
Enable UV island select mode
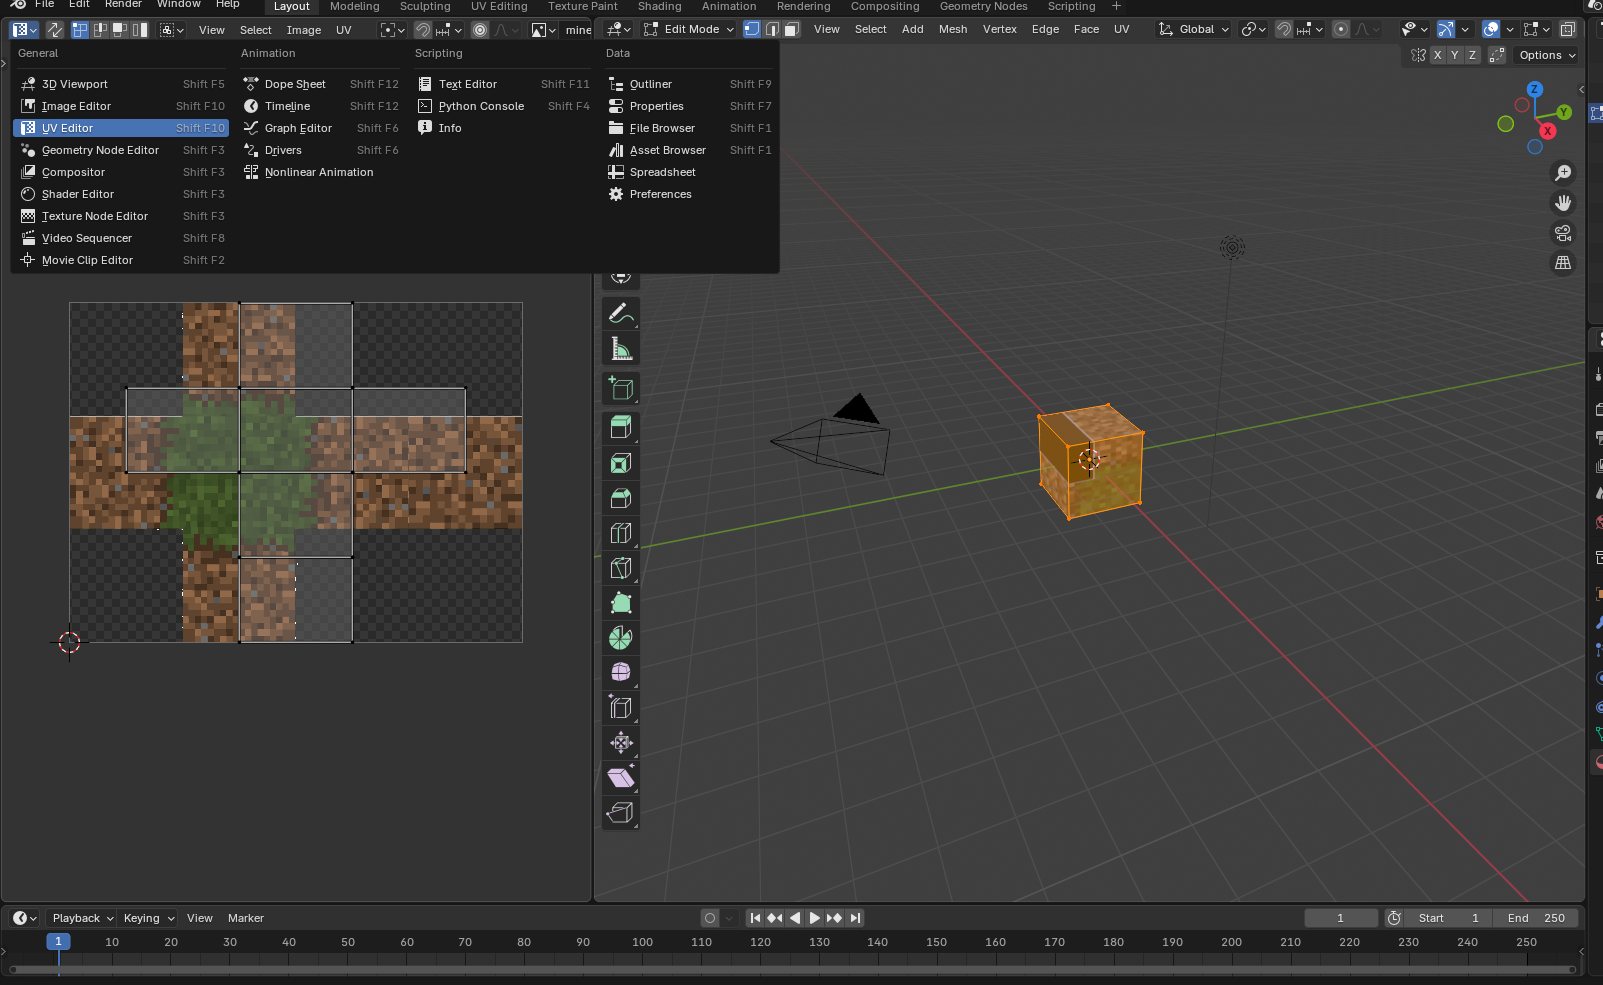click(140, 30)
